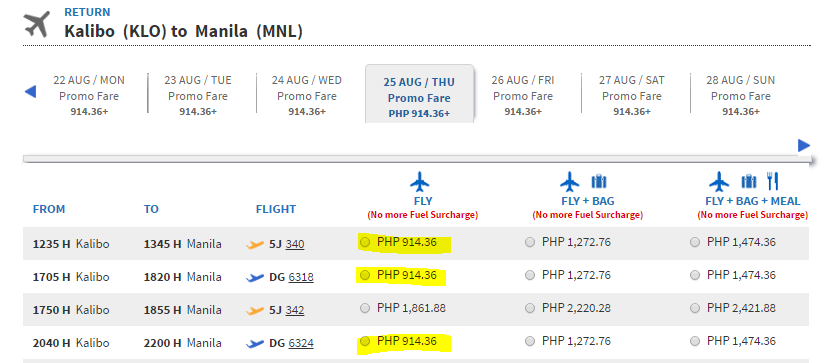Click the blue airline logo for flight DG 6318
The image size is (840, 363).
[255, 278]
